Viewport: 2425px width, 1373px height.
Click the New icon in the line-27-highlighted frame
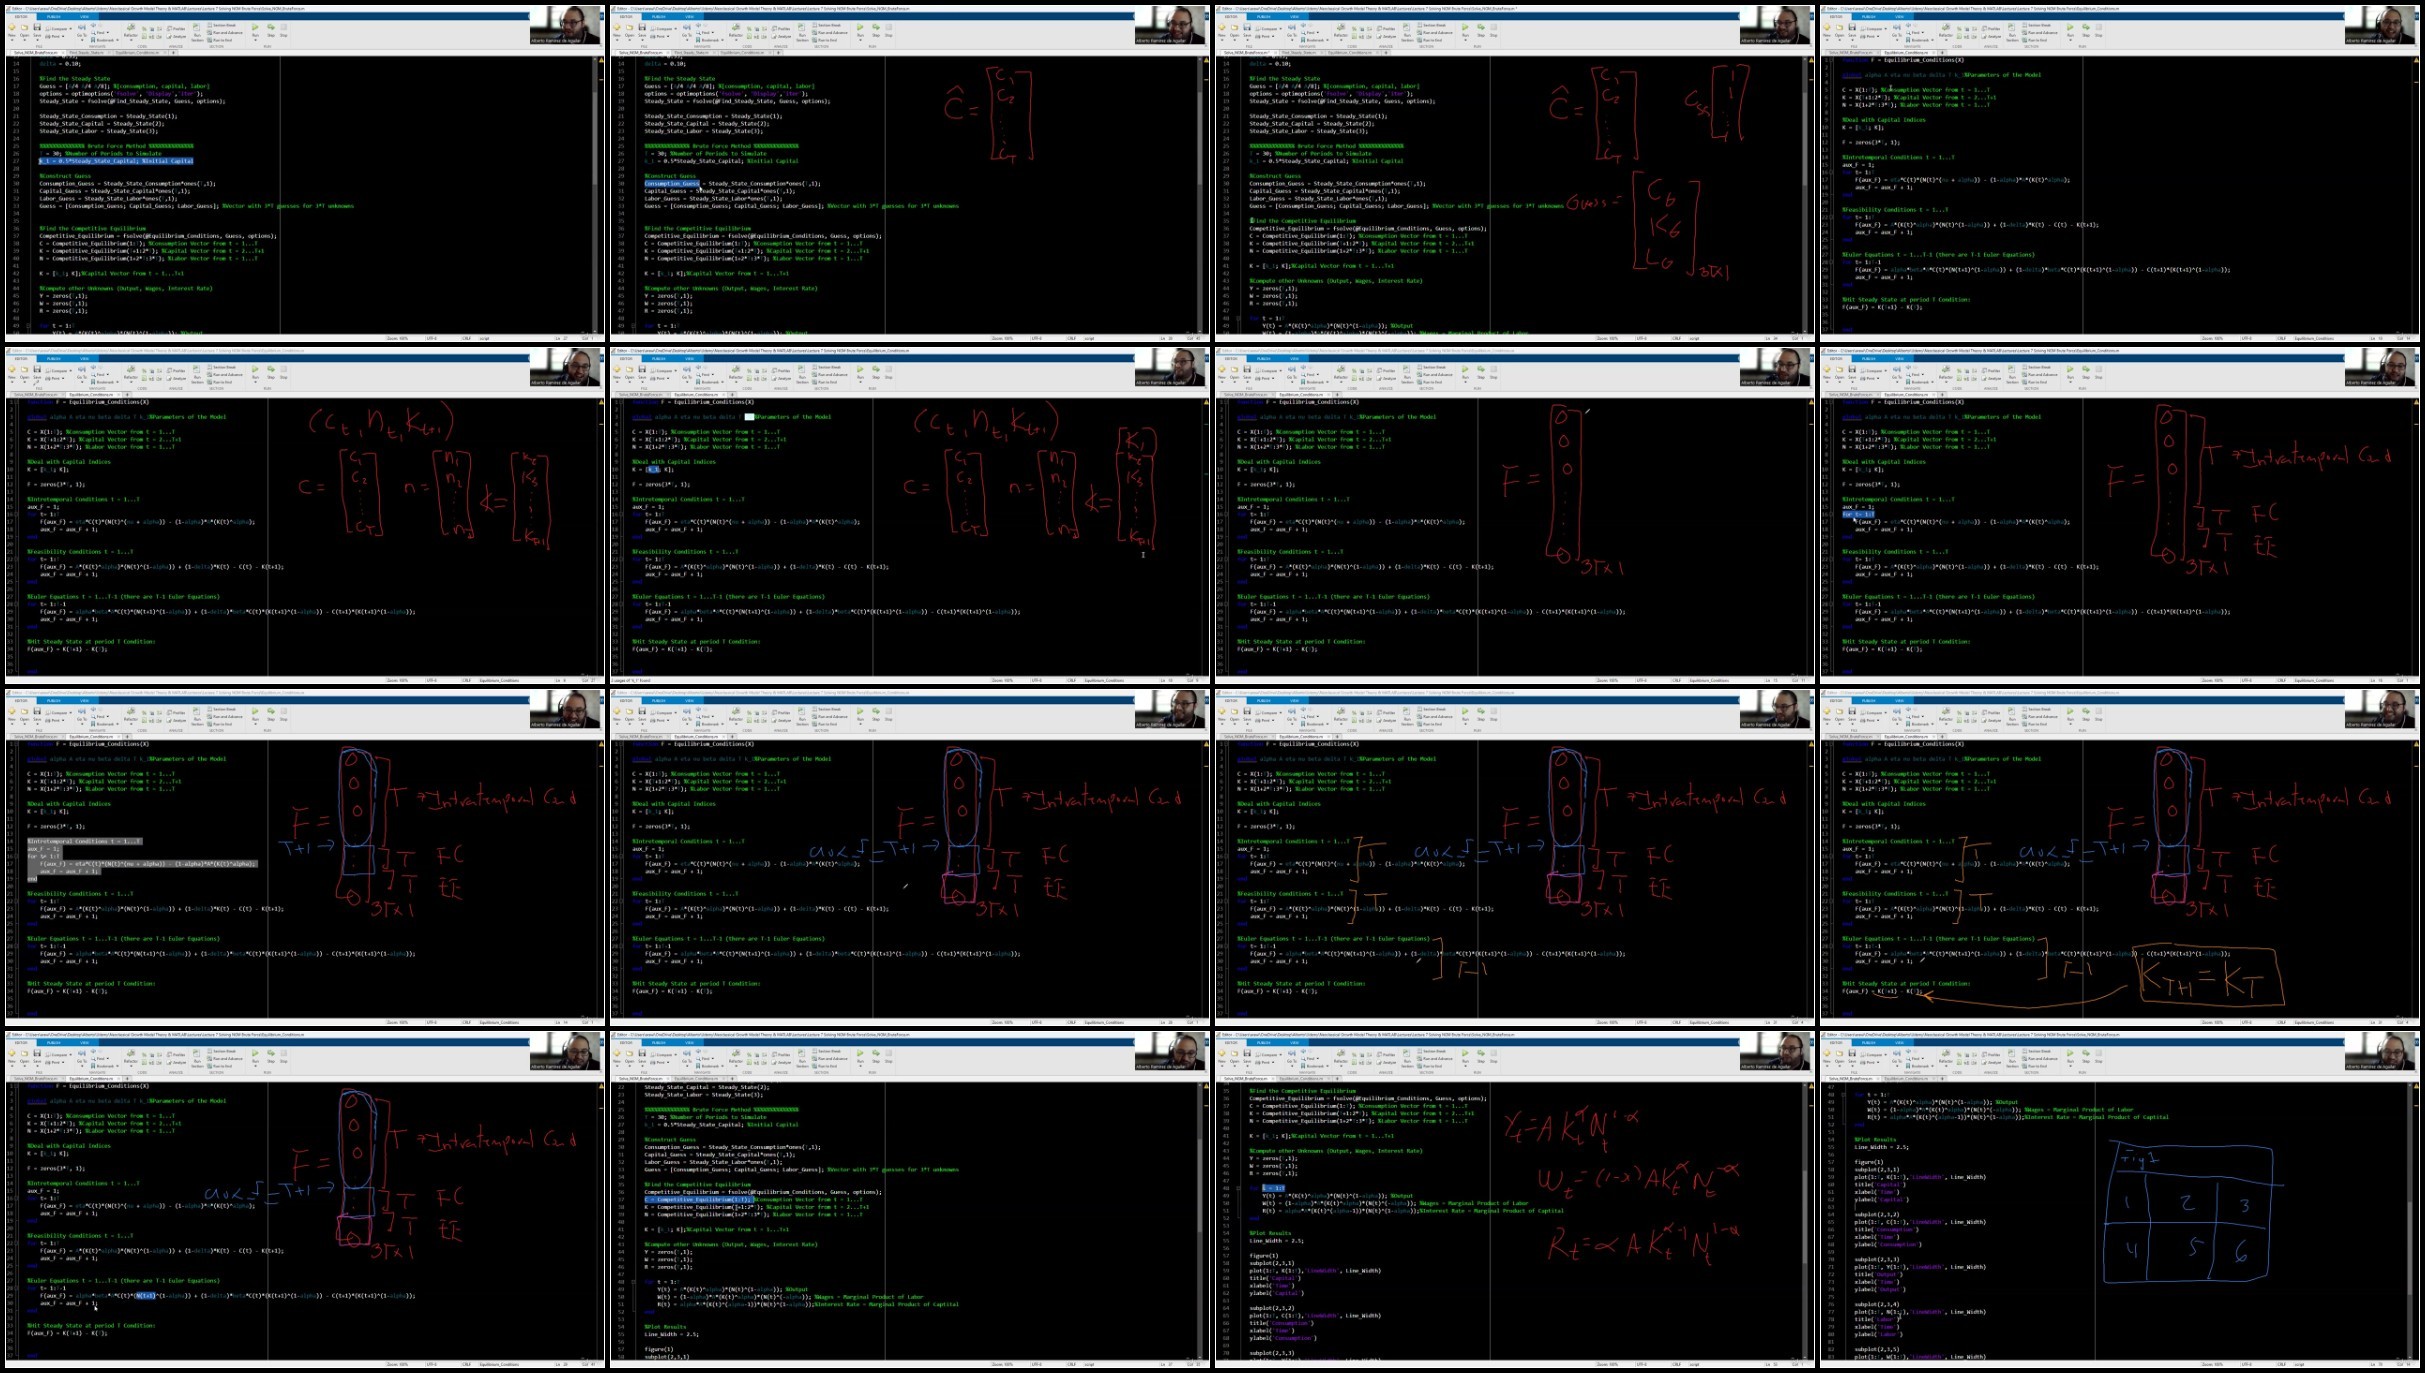(x=12, y=29)
